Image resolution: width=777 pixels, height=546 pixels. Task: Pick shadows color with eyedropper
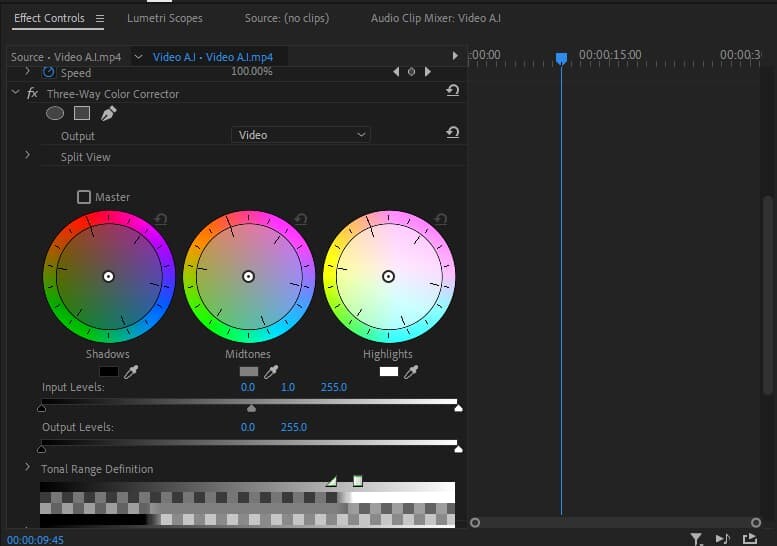(x=130, y=372)
